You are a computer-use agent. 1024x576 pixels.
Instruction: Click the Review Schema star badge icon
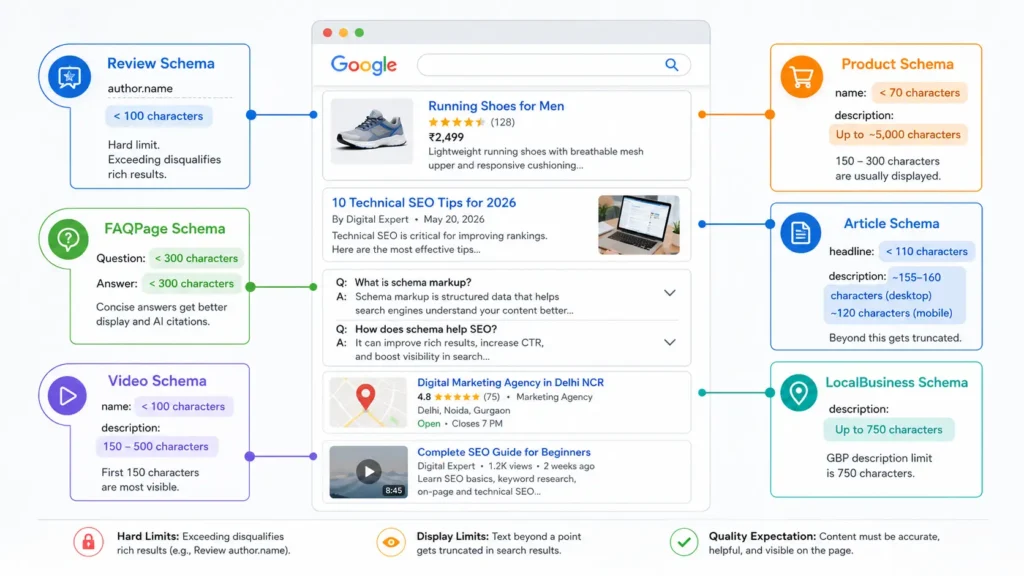69,76
